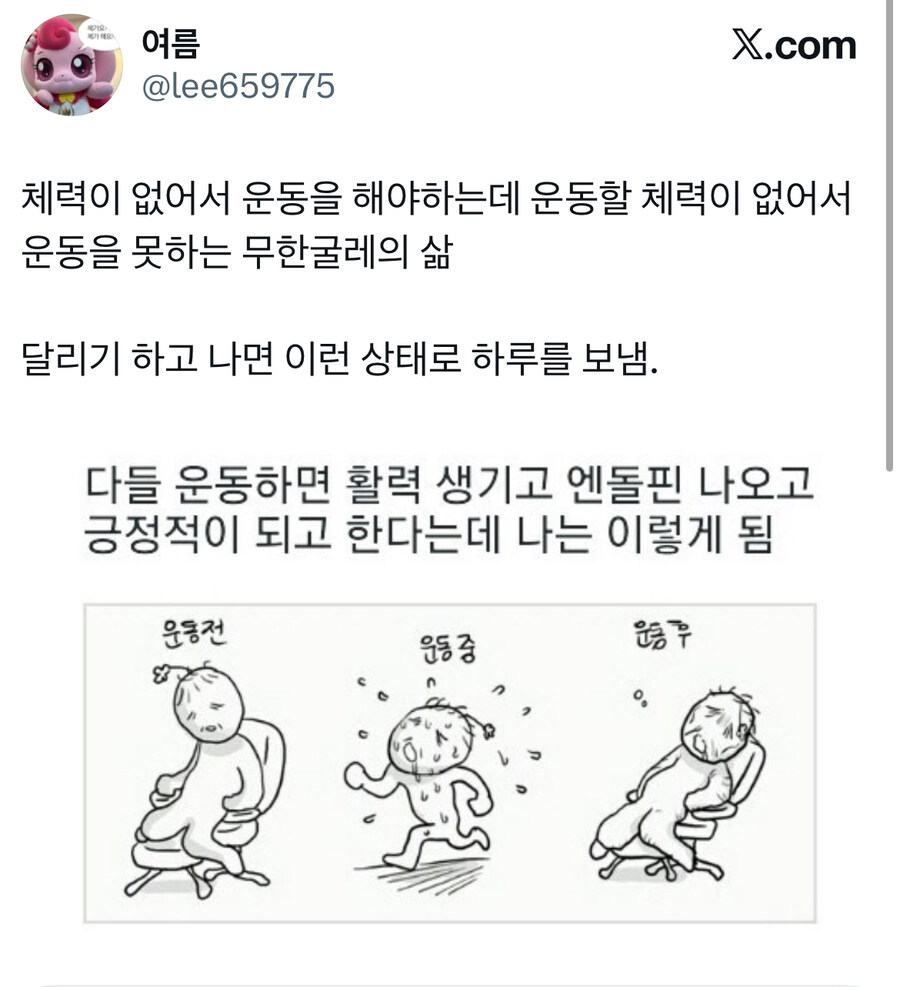Click the speech bubble inside the profile avatar

[100, 37]
